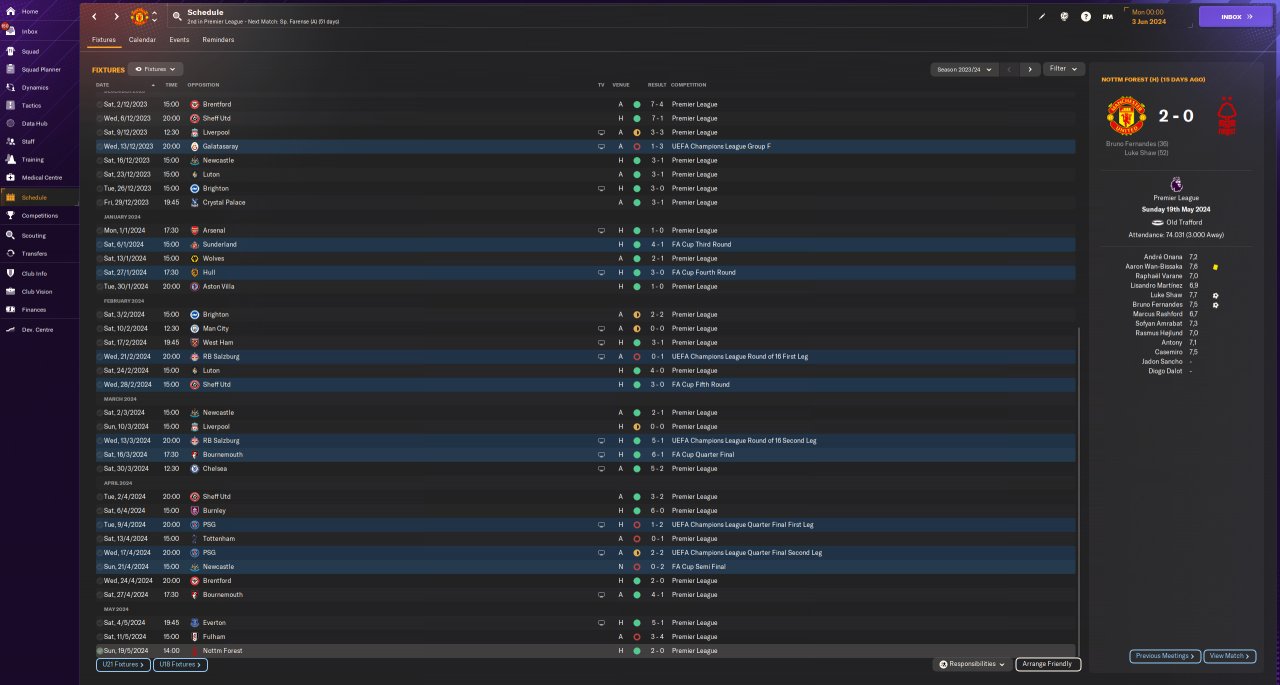1280x685 pixels.
Task: Open the Home sidebar icon
Action: (10, 12)
